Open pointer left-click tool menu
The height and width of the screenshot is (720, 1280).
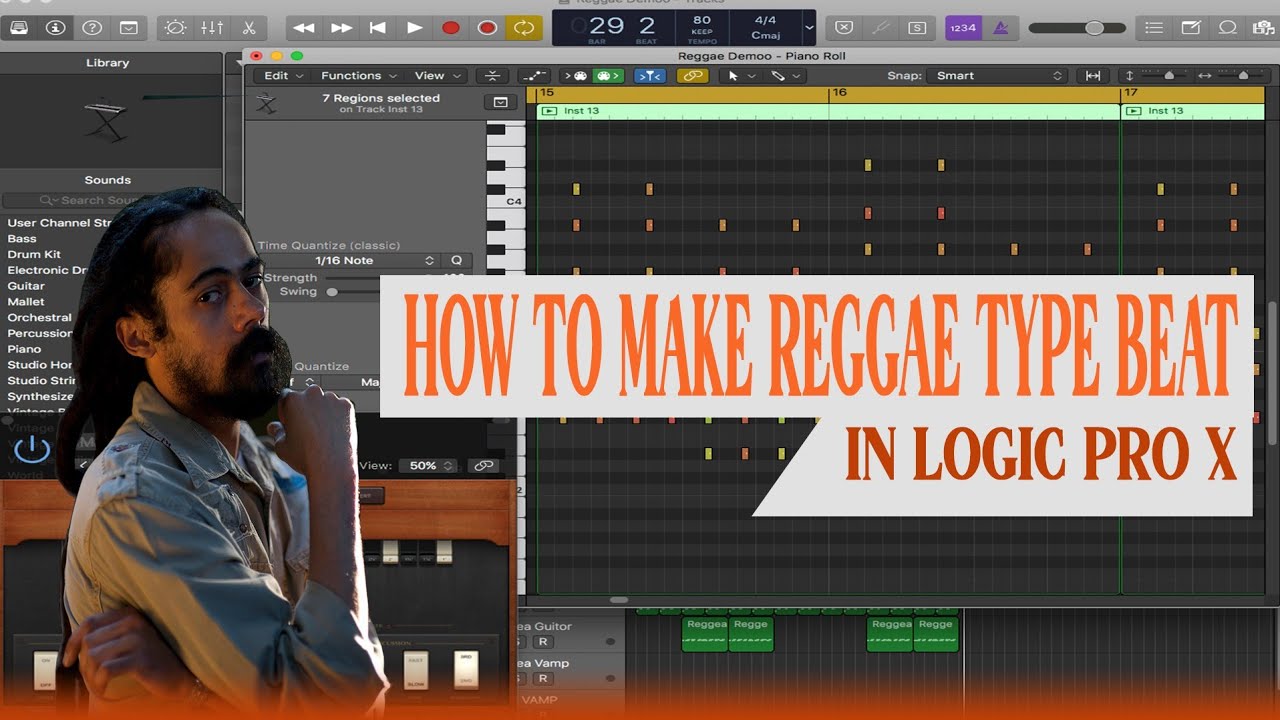740,75
